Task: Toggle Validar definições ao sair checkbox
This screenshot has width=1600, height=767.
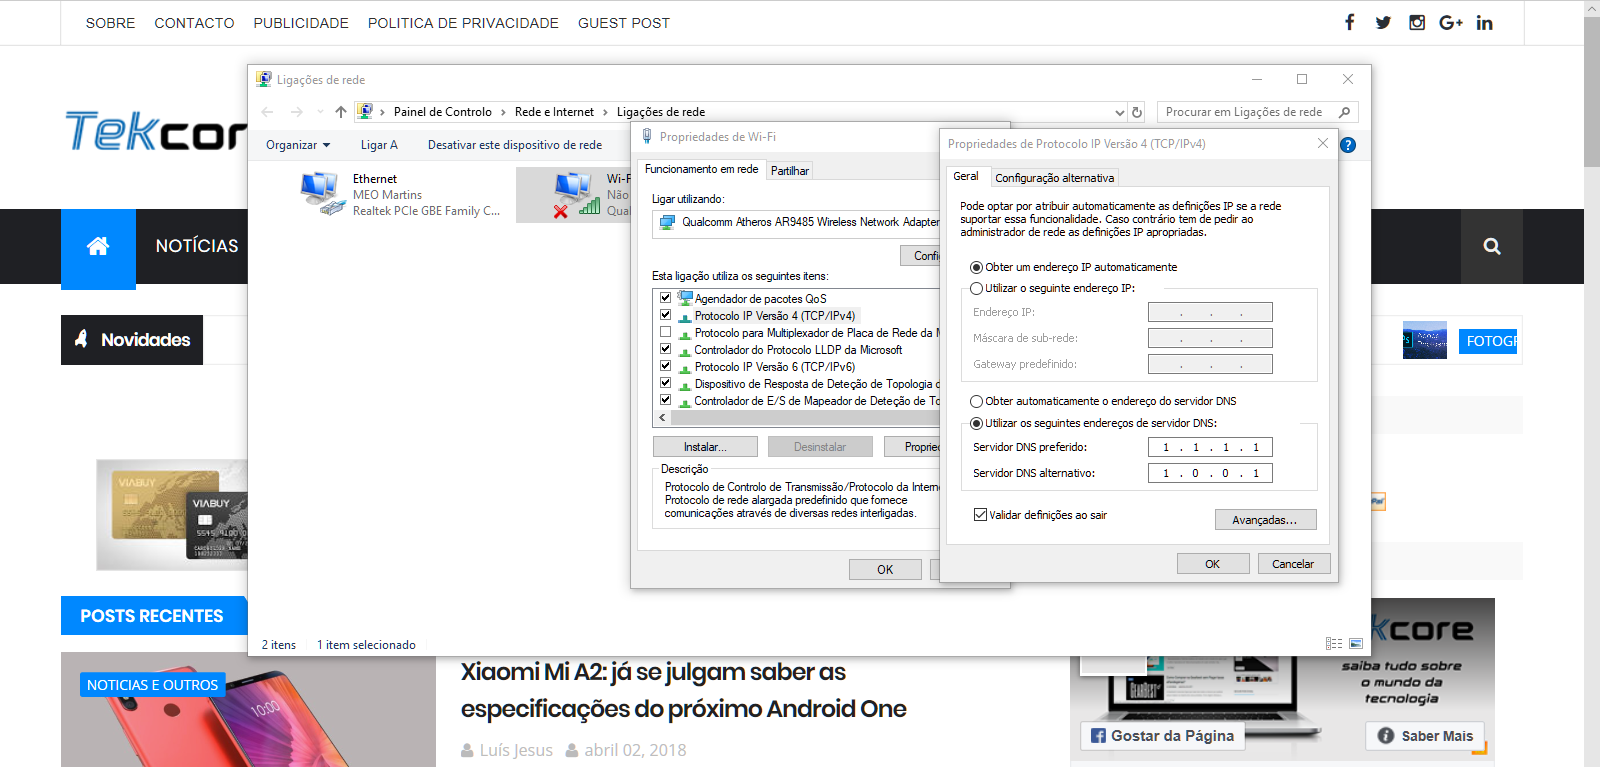Action: pyautogui.click(x=980, y=515)
